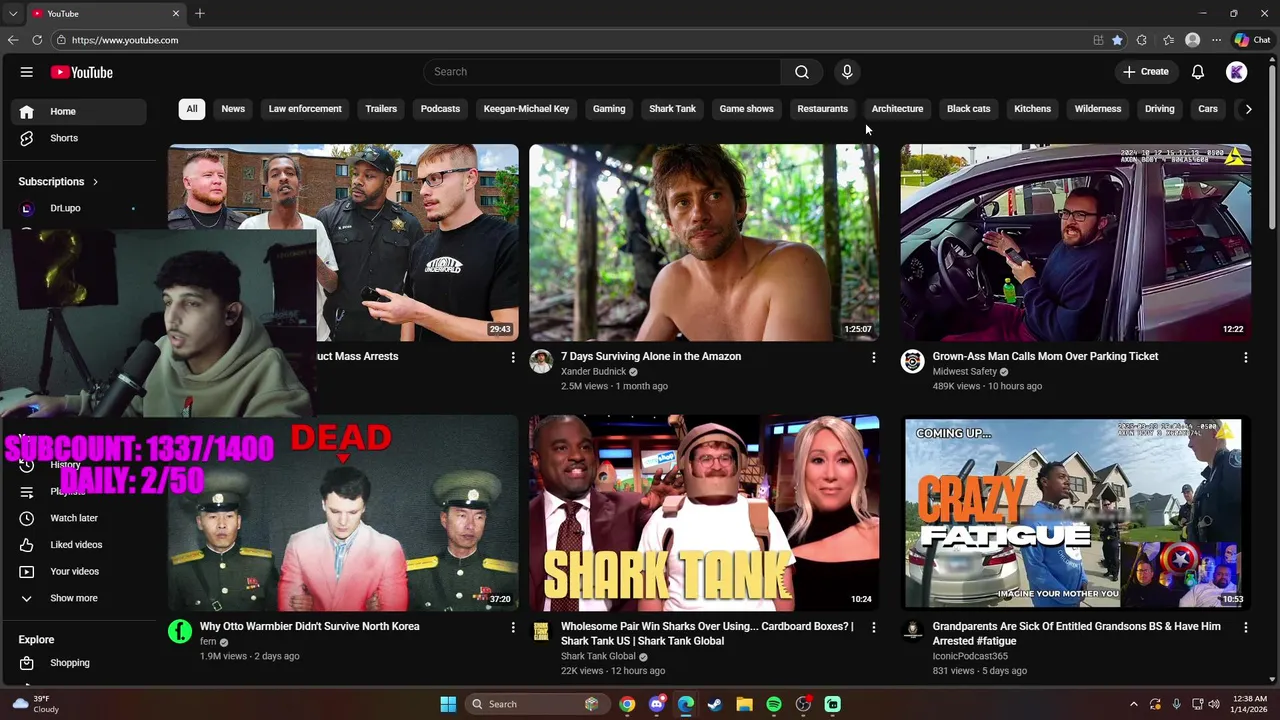Open the Edge favorites list icon
This screenshot has height=720, width=1280.
1168,40
